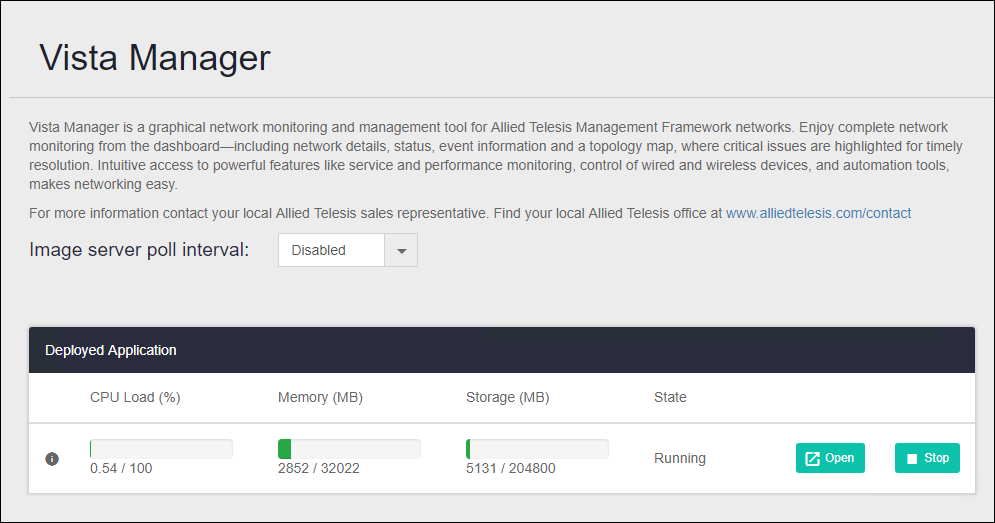
Task: Select the Storage (MB) column header
Action: click(507, 397)
